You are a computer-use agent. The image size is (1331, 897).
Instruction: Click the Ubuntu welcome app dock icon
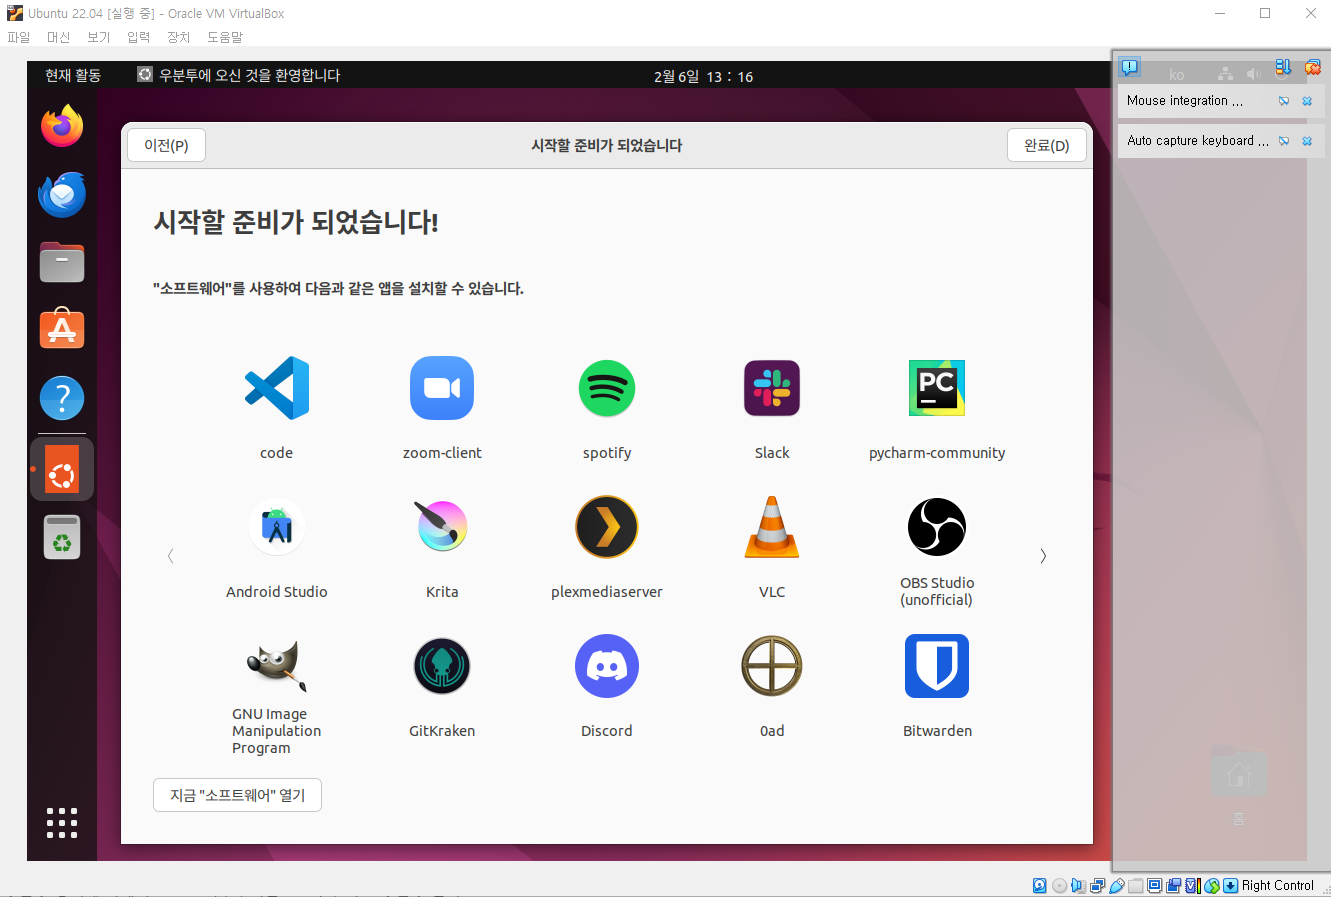62,469
